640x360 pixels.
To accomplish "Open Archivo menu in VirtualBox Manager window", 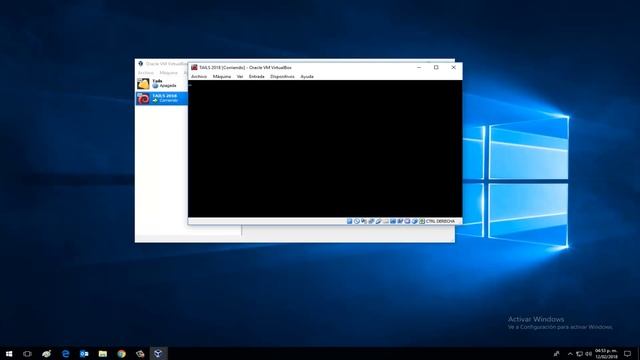I will tap(146, 73).
